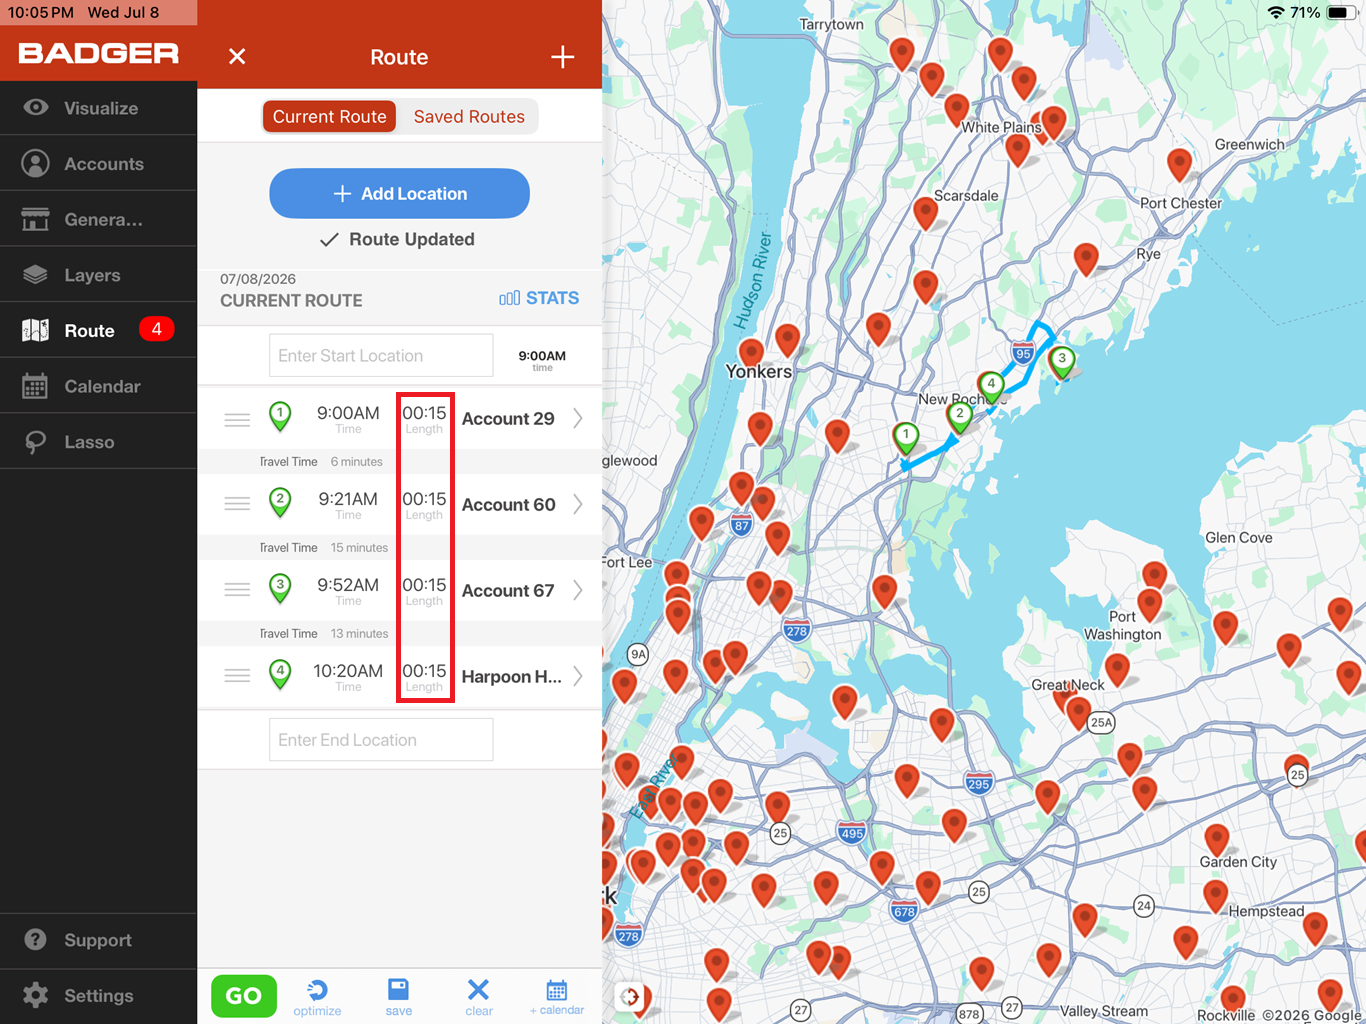1366x1024 pixels.
Task: Select green map pin number 2
Action: [x=960, y=416]
